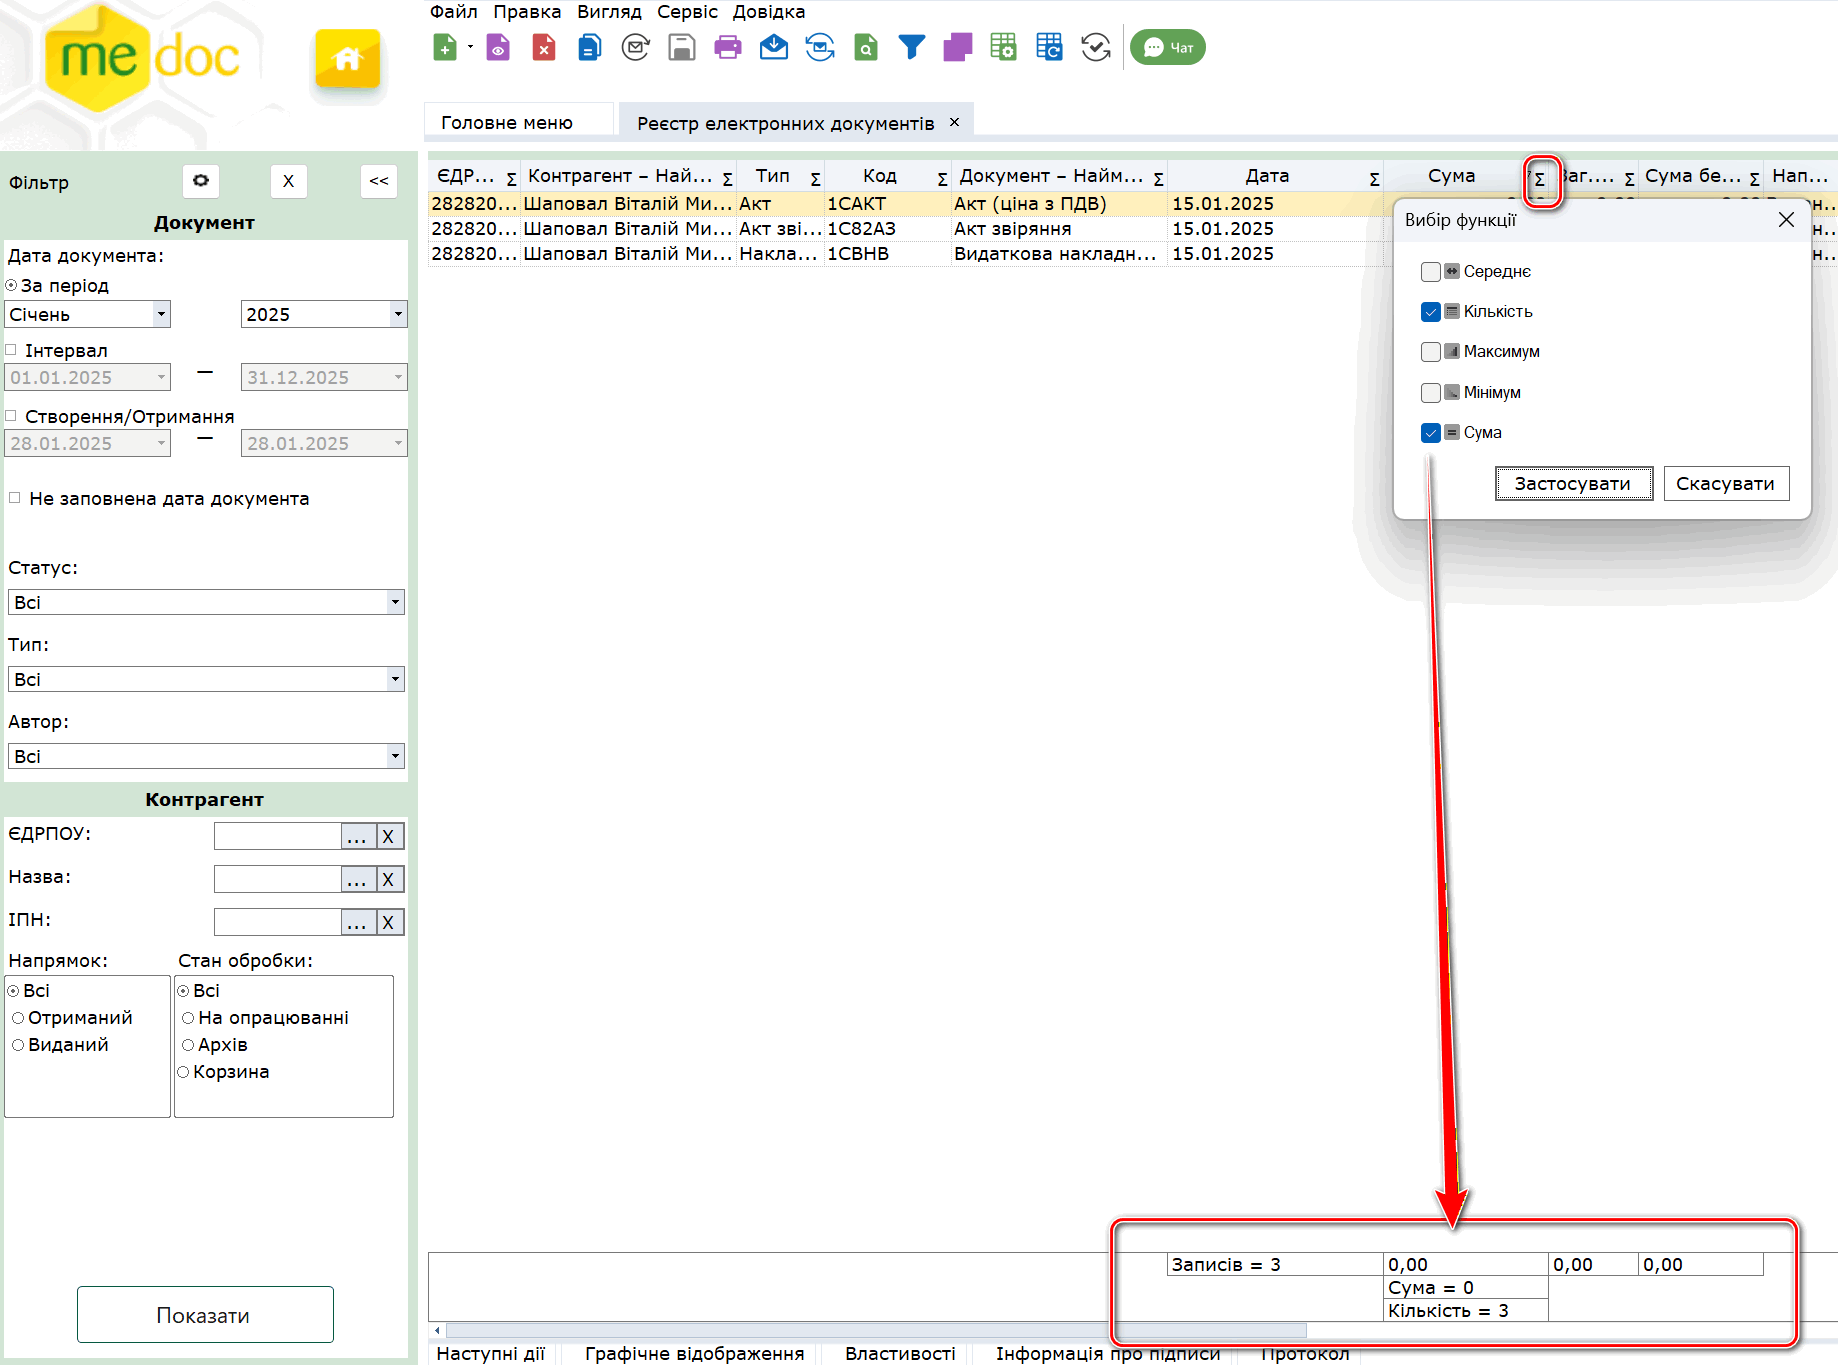Click the yellow home button

click(x=347, y=59)
